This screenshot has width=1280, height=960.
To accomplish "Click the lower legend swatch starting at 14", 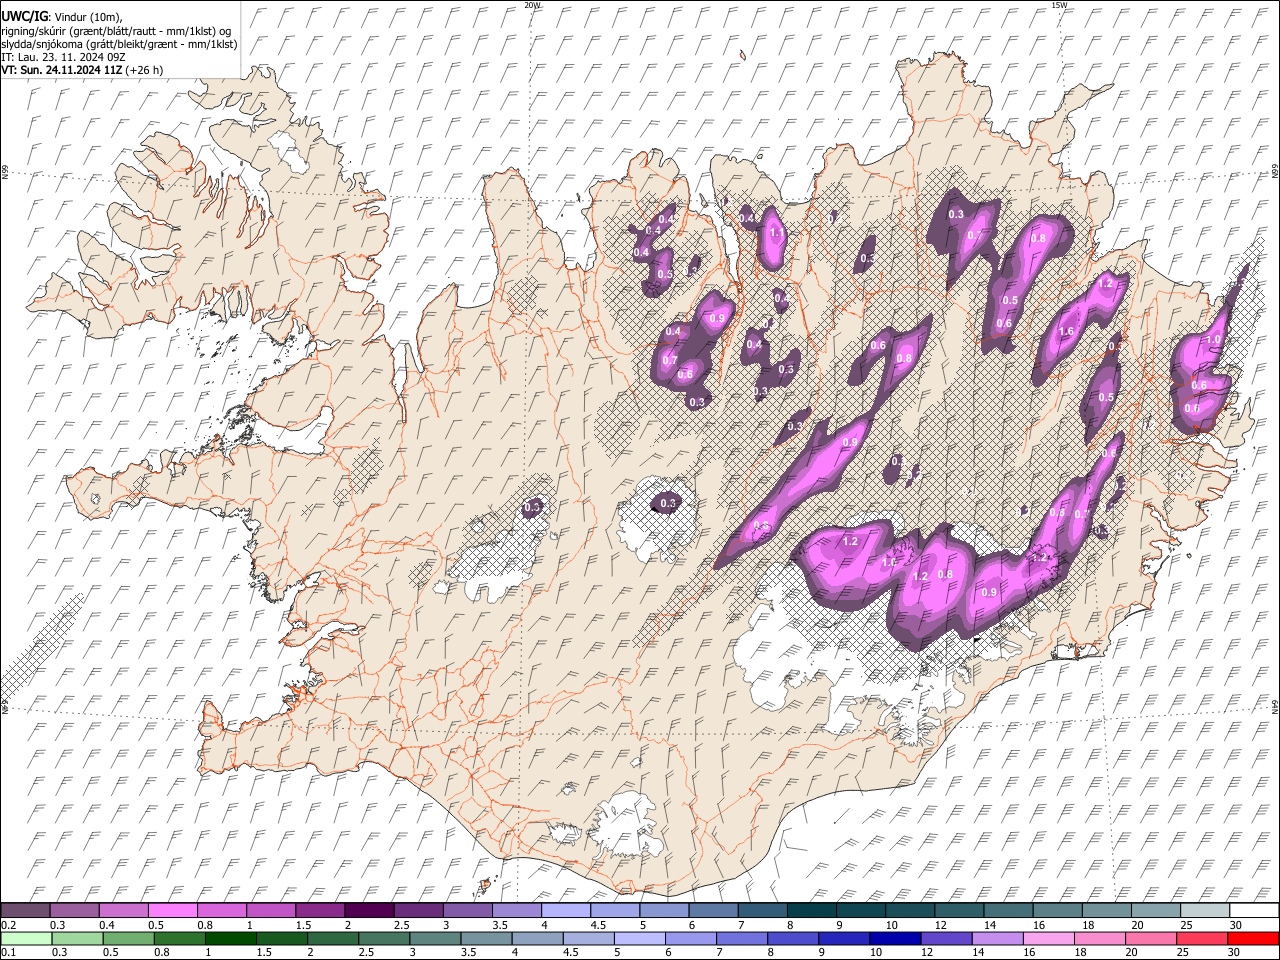I will [x=998, y=938].
